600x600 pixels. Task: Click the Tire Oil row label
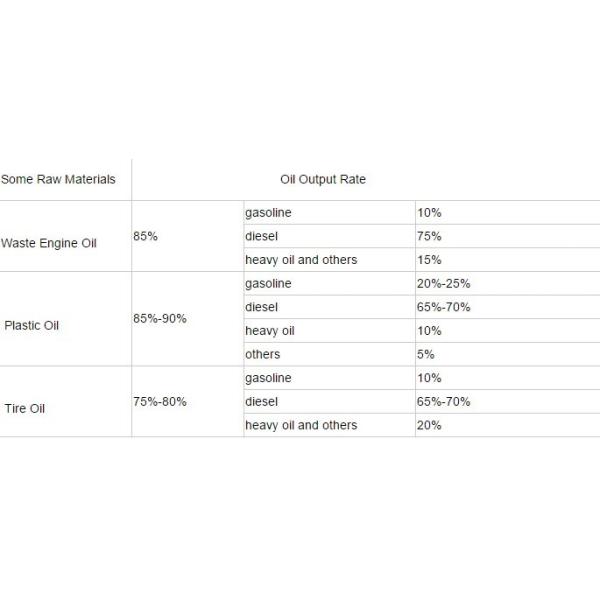25,408
